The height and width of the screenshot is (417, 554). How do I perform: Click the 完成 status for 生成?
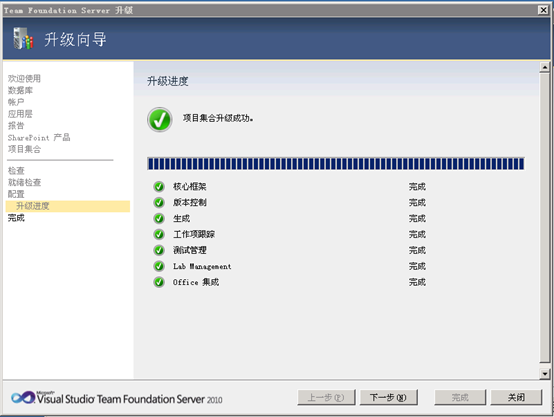coord(417,218)
